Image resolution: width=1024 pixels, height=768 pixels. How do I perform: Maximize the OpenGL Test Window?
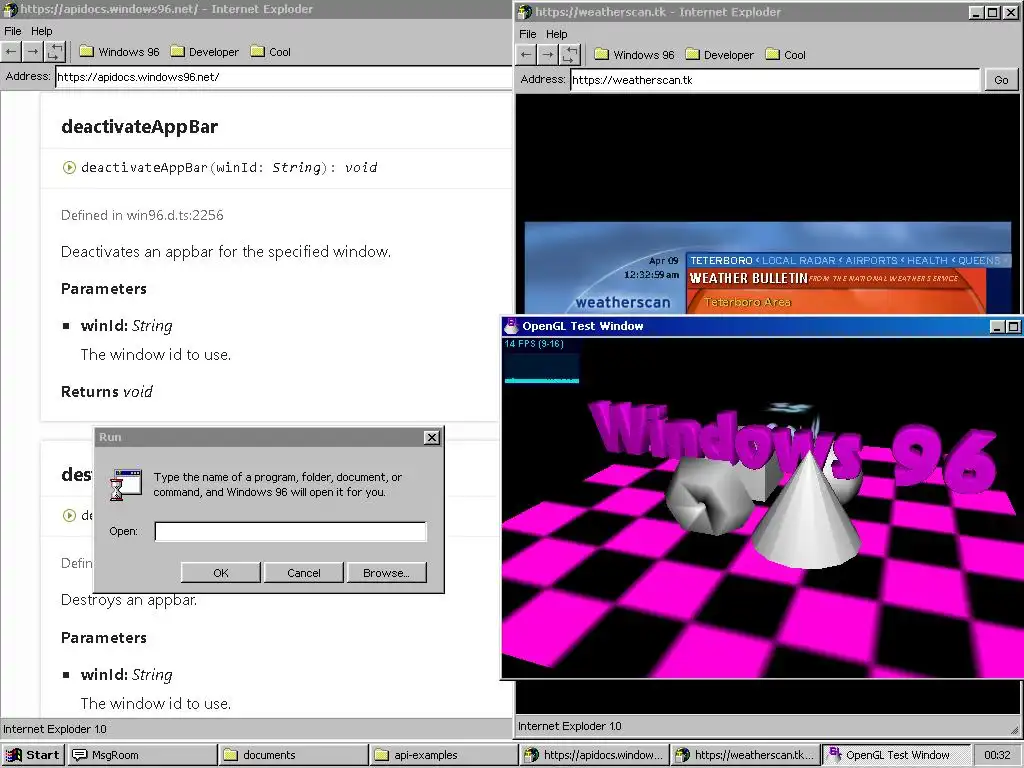click(x=1013, y=327)
